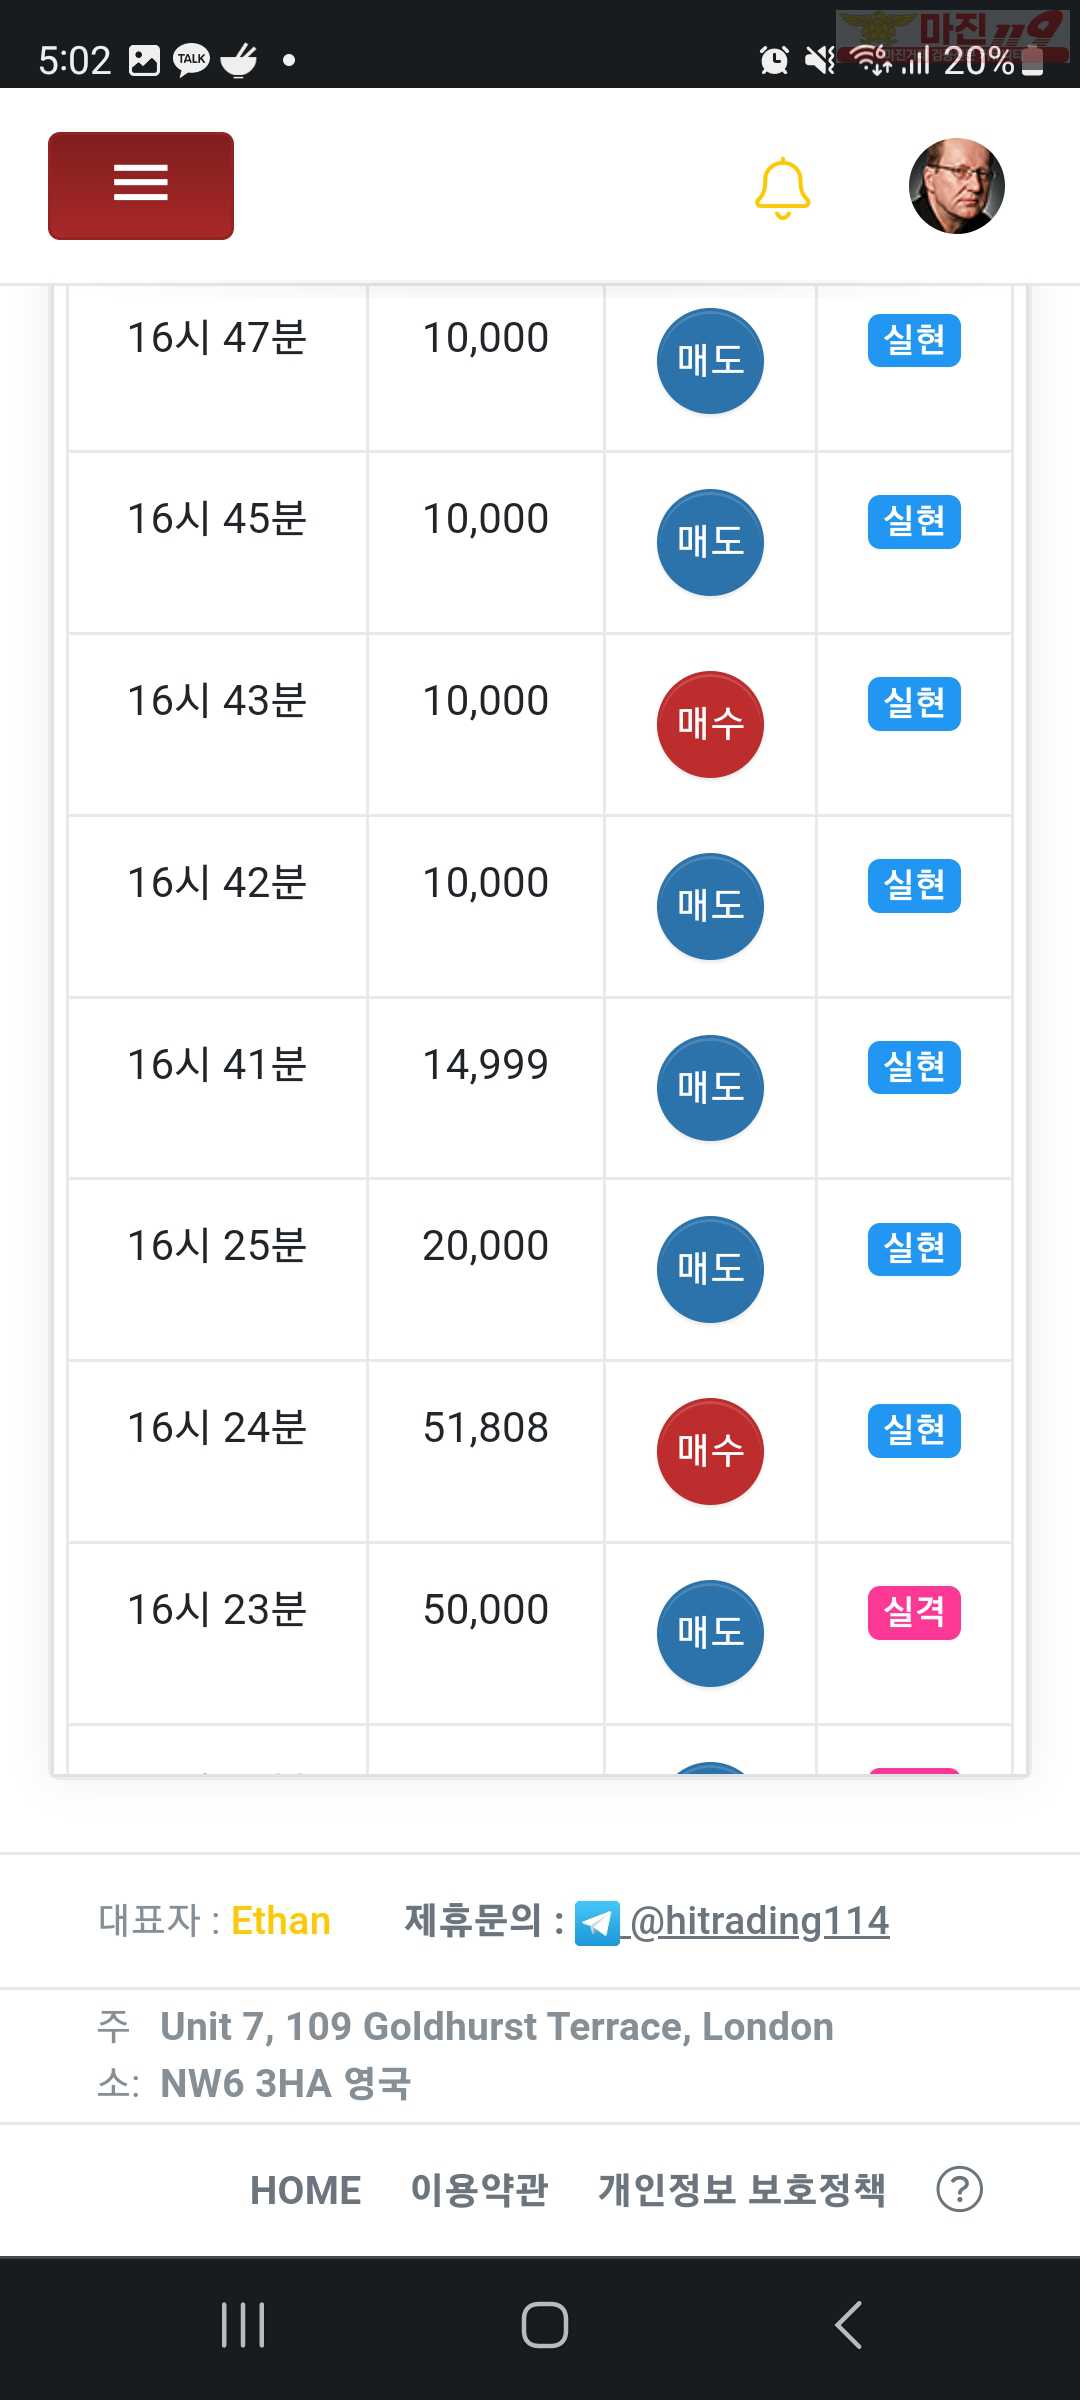The width and height of the screenshot is (1080, 2400).
Task: Open the red hamburger menu
Action: pos(141,186)
